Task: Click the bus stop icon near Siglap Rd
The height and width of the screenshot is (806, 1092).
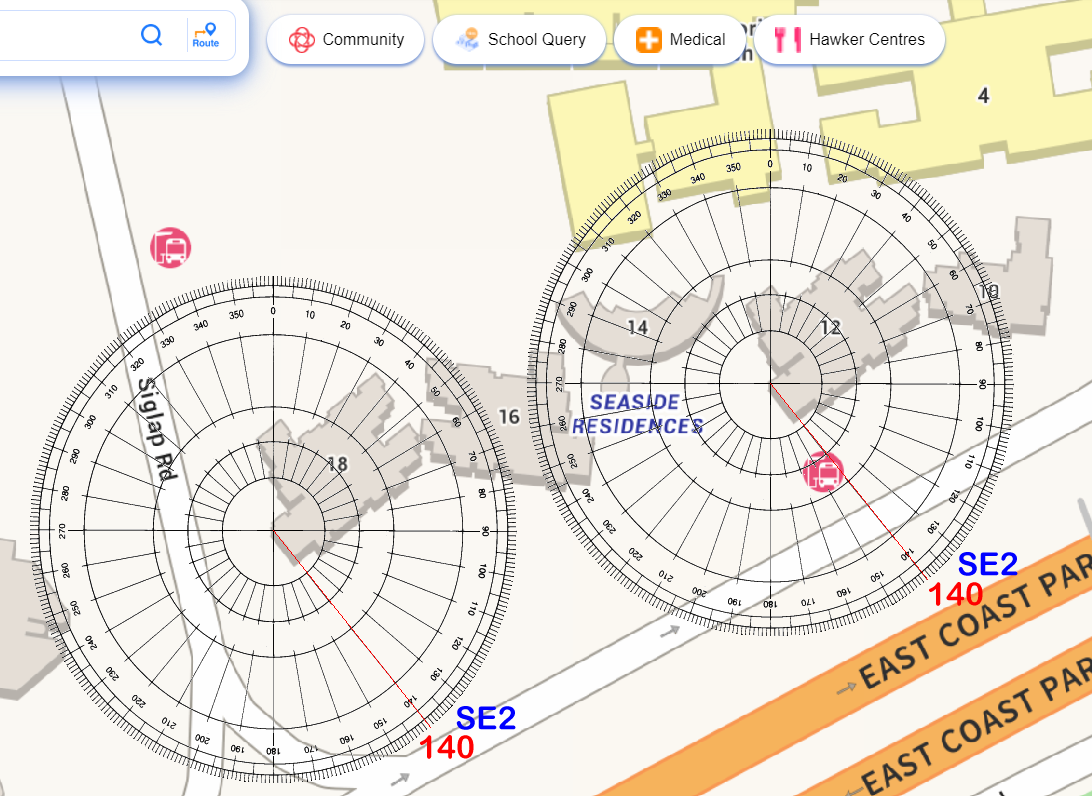Action: pos(171,248)
